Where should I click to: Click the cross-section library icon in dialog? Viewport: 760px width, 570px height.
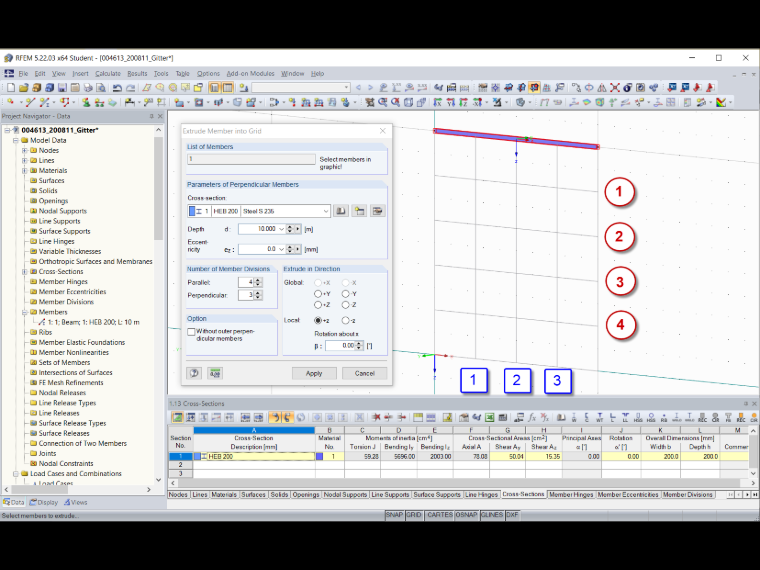pos(341,211)
